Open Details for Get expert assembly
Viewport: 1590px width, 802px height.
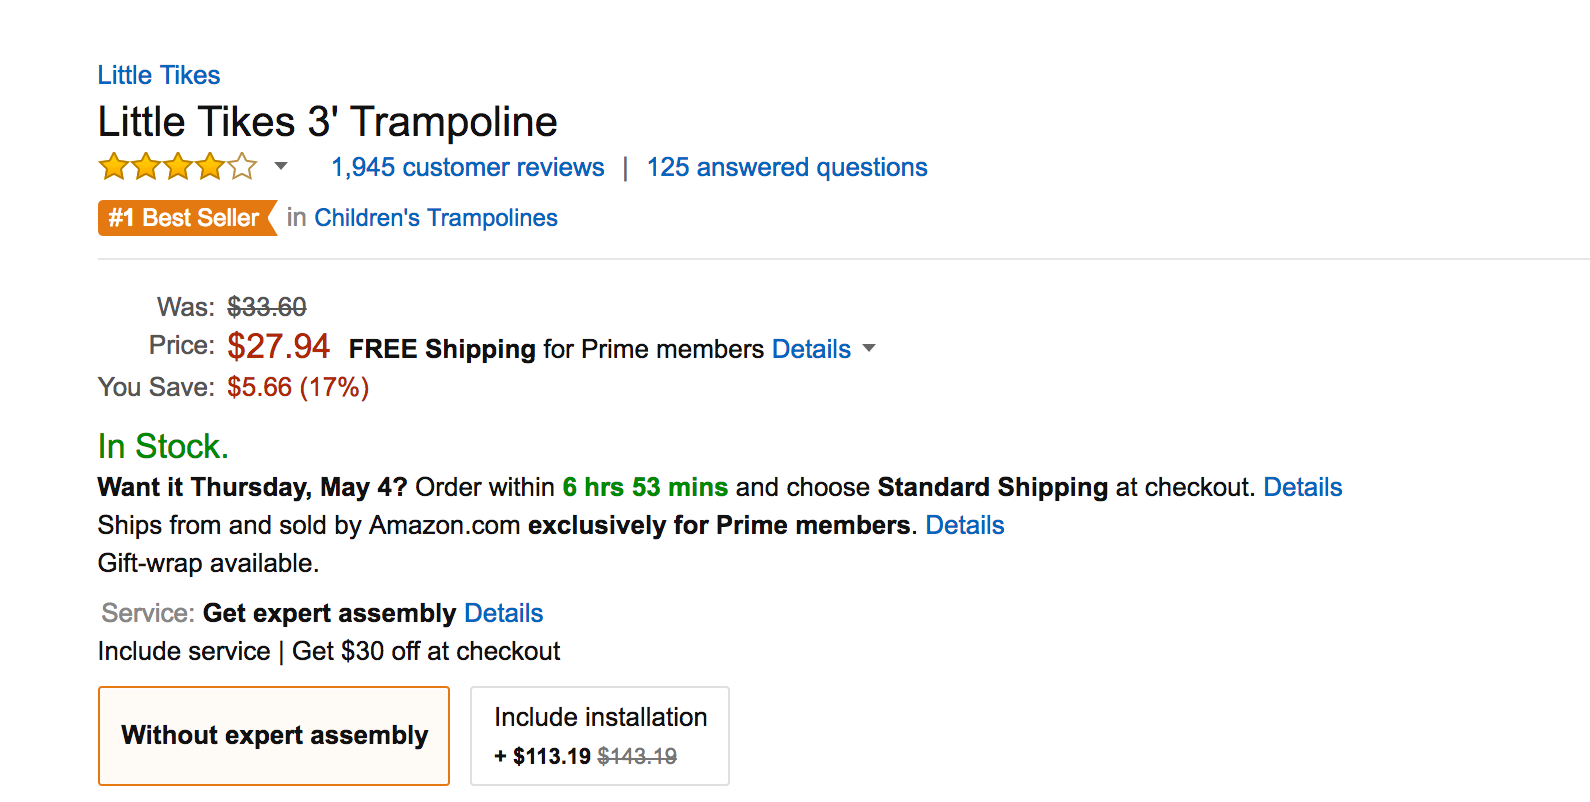coord(503,613)
